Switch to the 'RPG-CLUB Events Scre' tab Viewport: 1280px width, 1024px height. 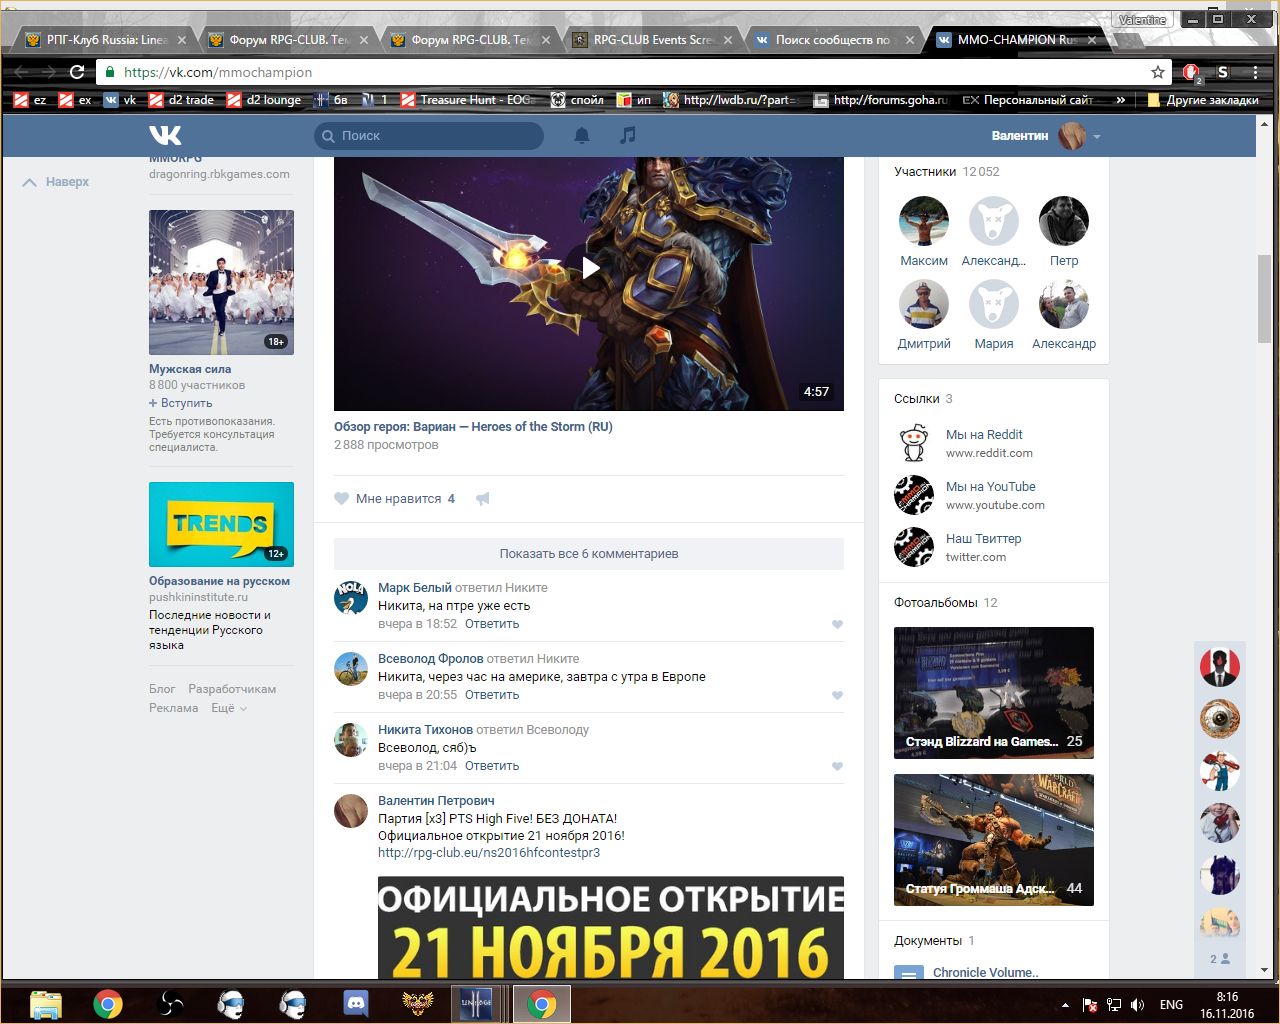[x=652, y=40]
